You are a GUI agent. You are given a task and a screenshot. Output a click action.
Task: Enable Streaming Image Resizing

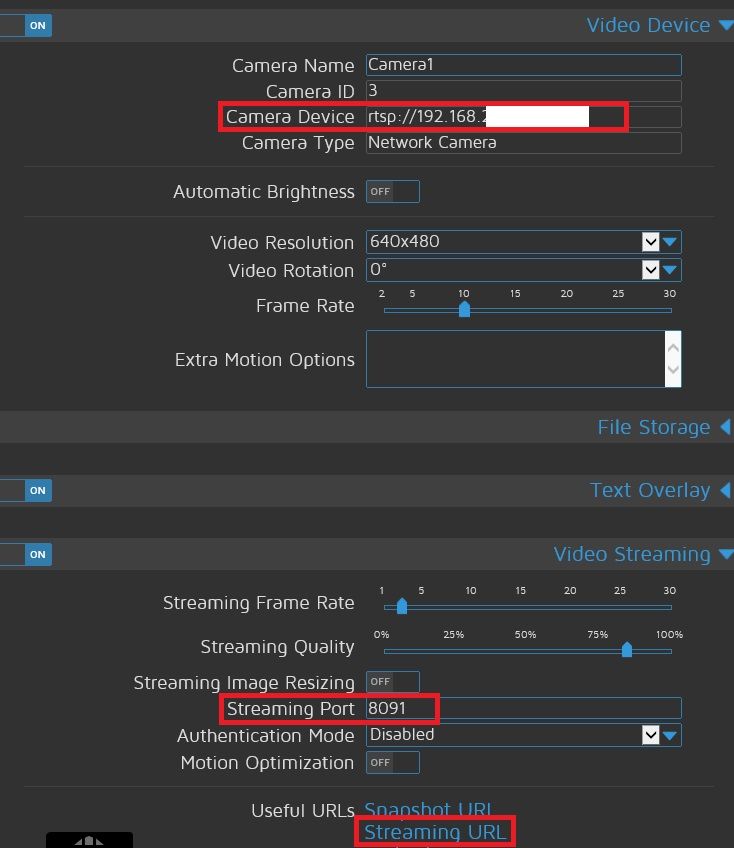pyautogui.click(x=392, y=682)
